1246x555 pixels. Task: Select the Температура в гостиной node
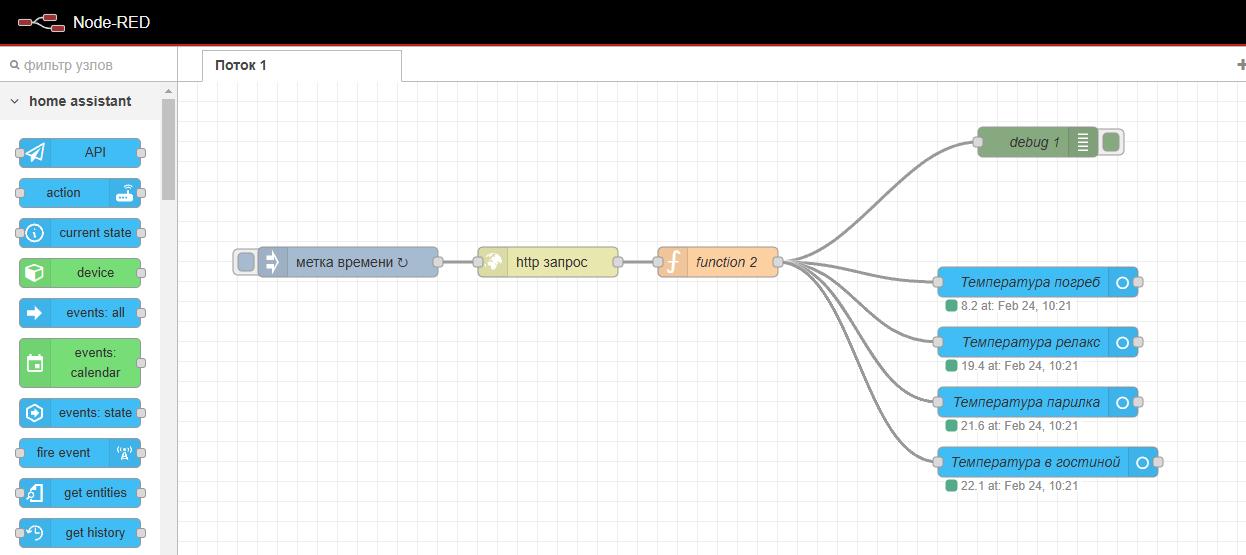(x=1035, y=462)
